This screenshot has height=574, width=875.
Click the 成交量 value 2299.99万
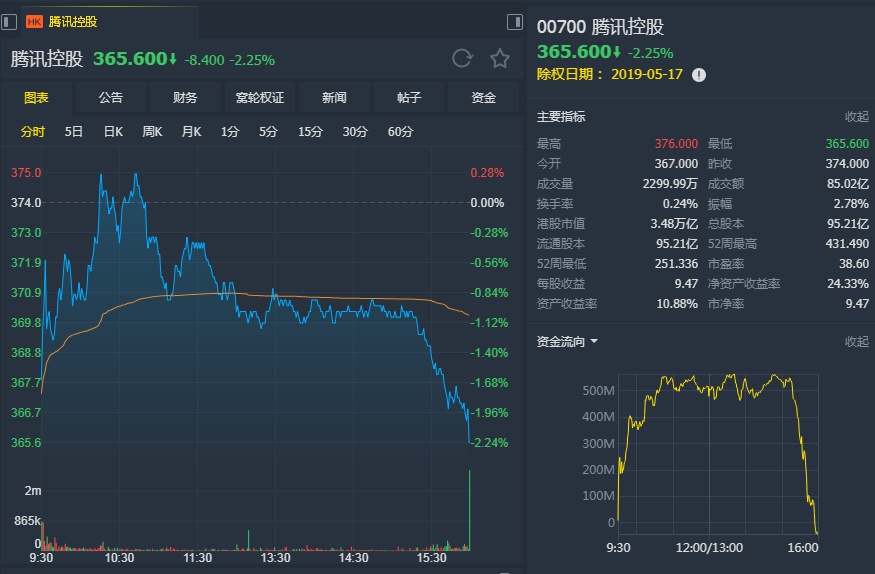pyautogui.click(x=670, y=184)
